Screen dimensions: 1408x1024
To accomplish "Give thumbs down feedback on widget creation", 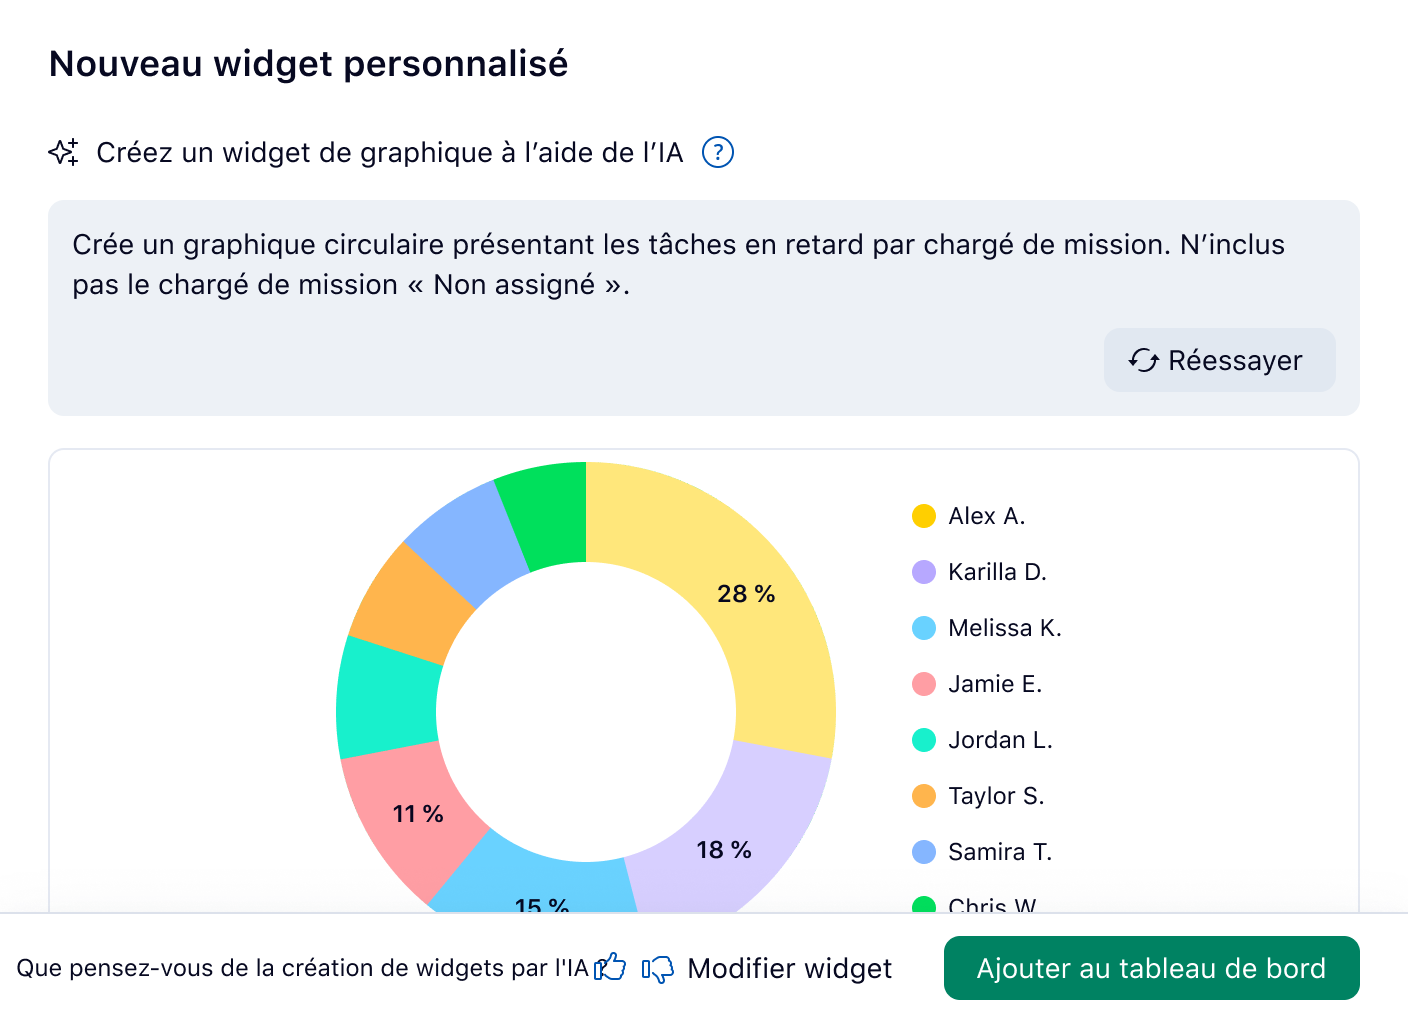I will 660,968.
